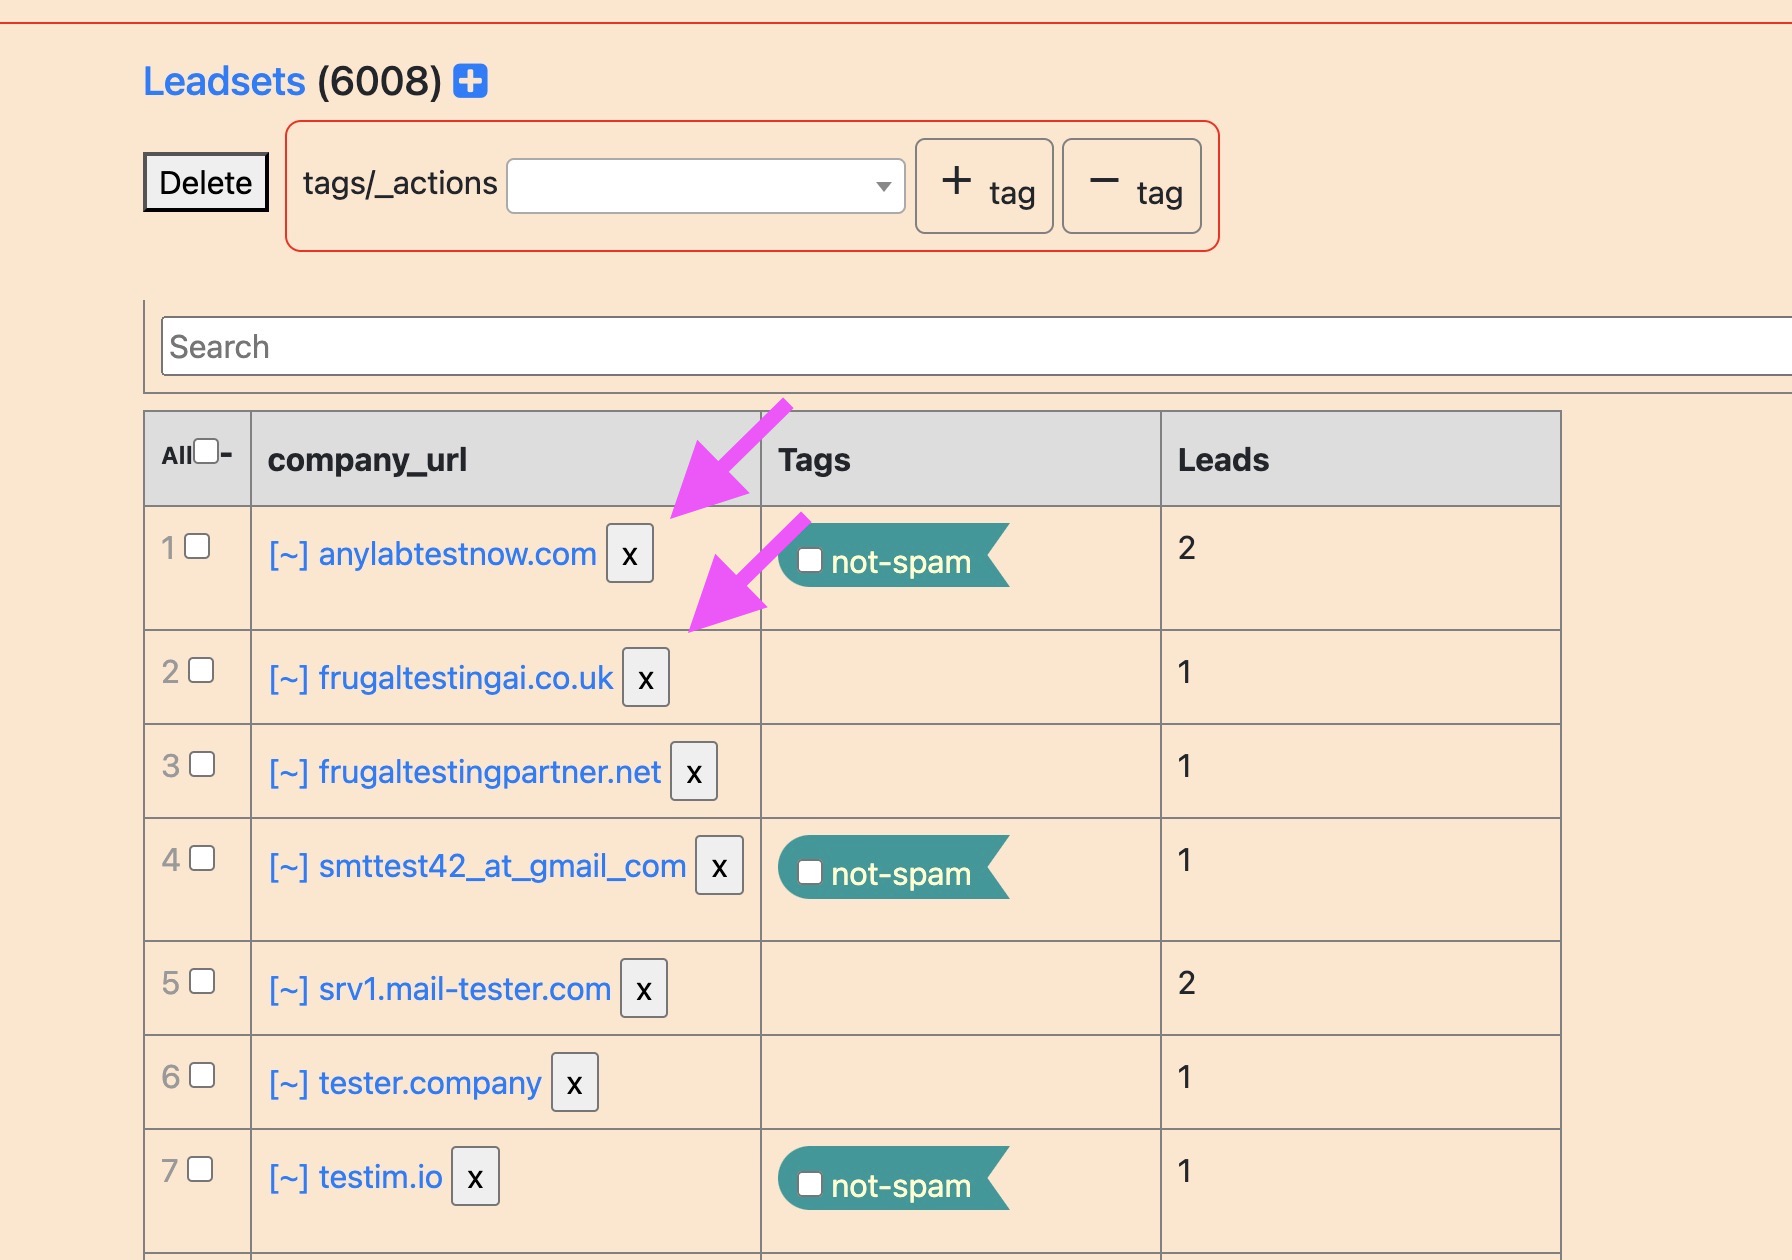Click the blue plus icon beside Leadsets
This screenshot has width=1792, height=1260.
(470, 81)
